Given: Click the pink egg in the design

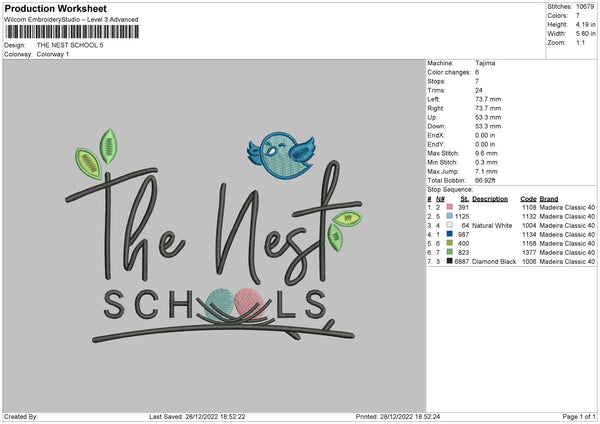Looking at the screenshot, I should (x=250, y=304).
